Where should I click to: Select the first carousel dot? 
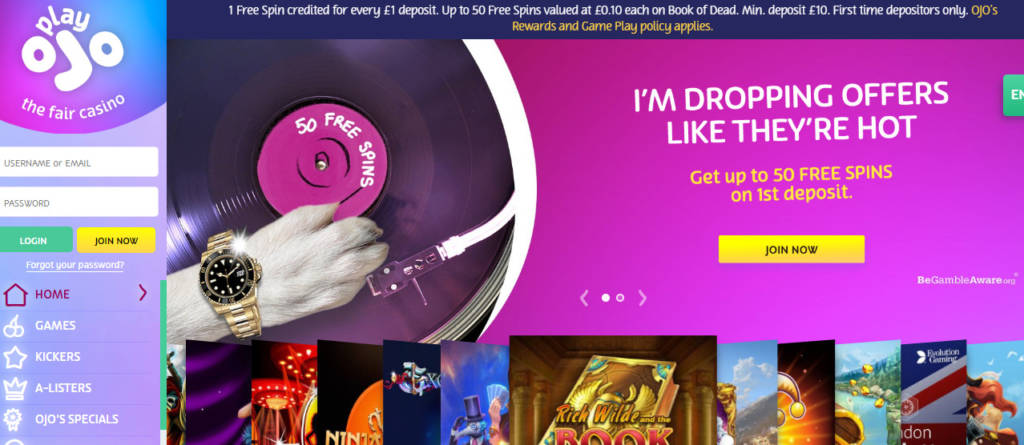(x=605, y=298)
